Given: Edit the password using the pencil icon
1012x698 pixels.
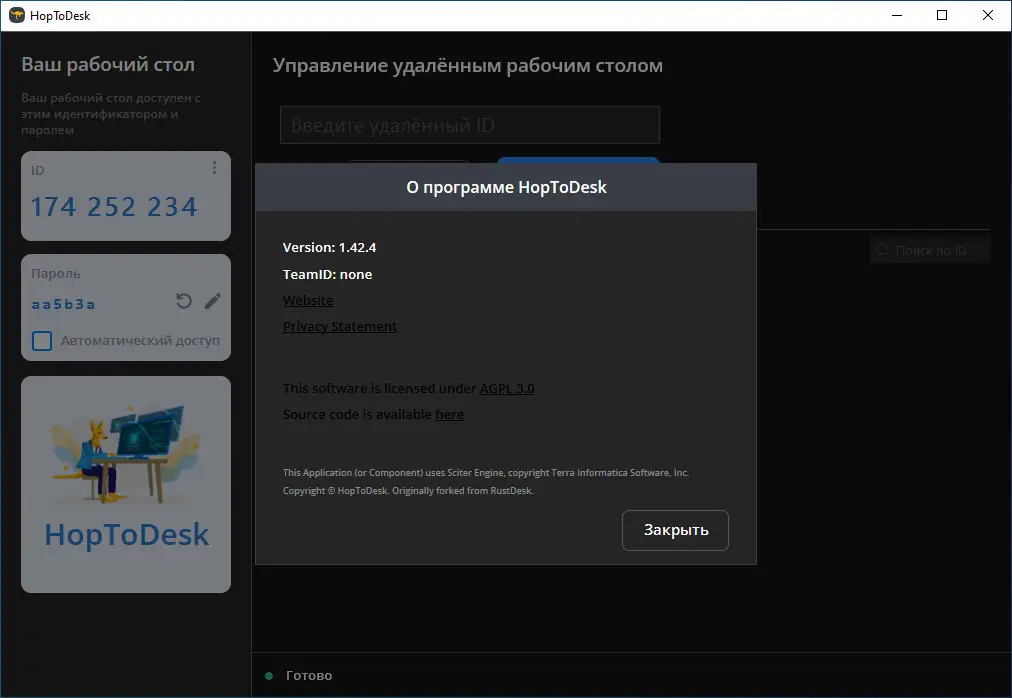Looking at the screenshot, I should click(x=212, y=300).
